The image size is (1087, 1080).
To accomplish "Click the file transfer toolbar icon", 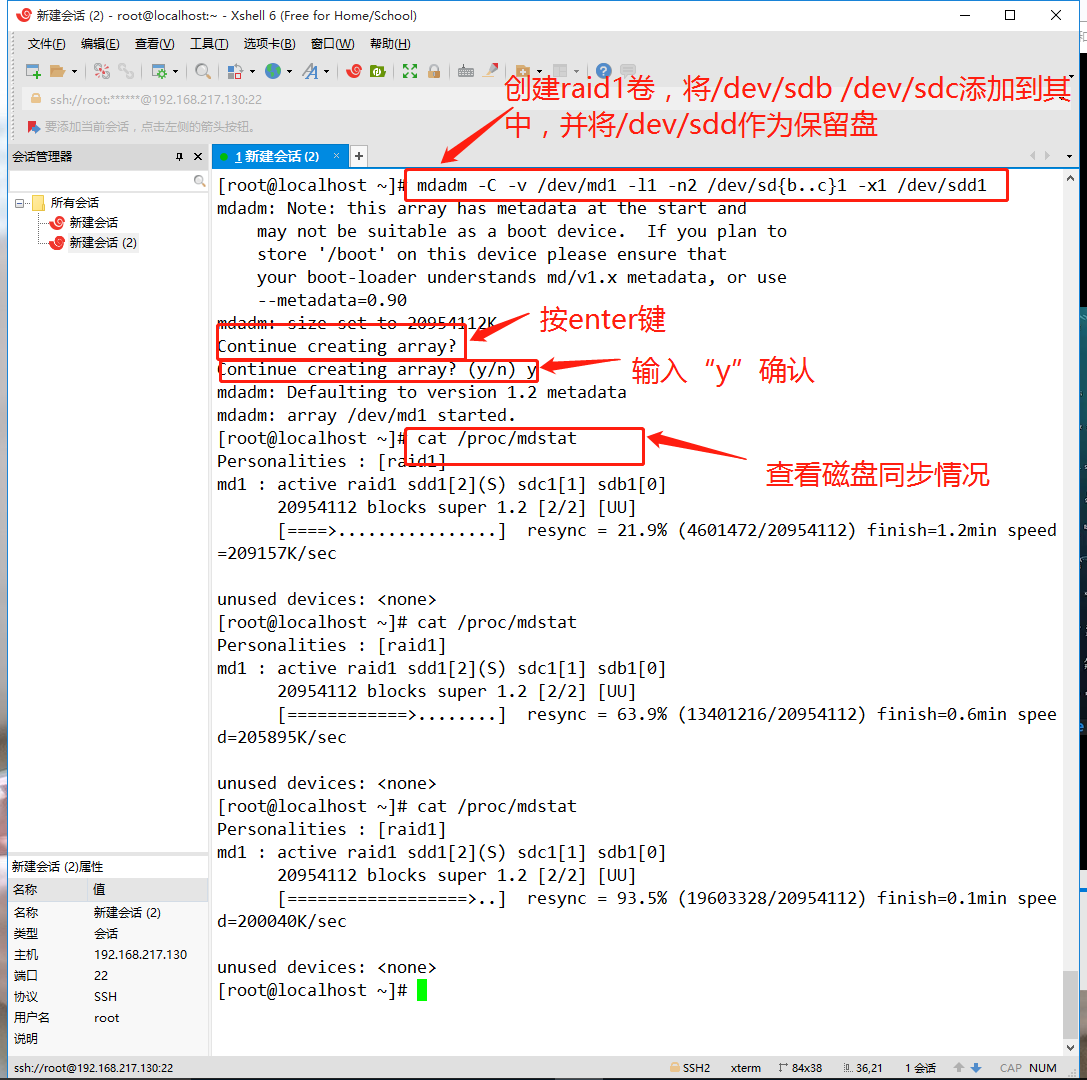I will point(236,71).
